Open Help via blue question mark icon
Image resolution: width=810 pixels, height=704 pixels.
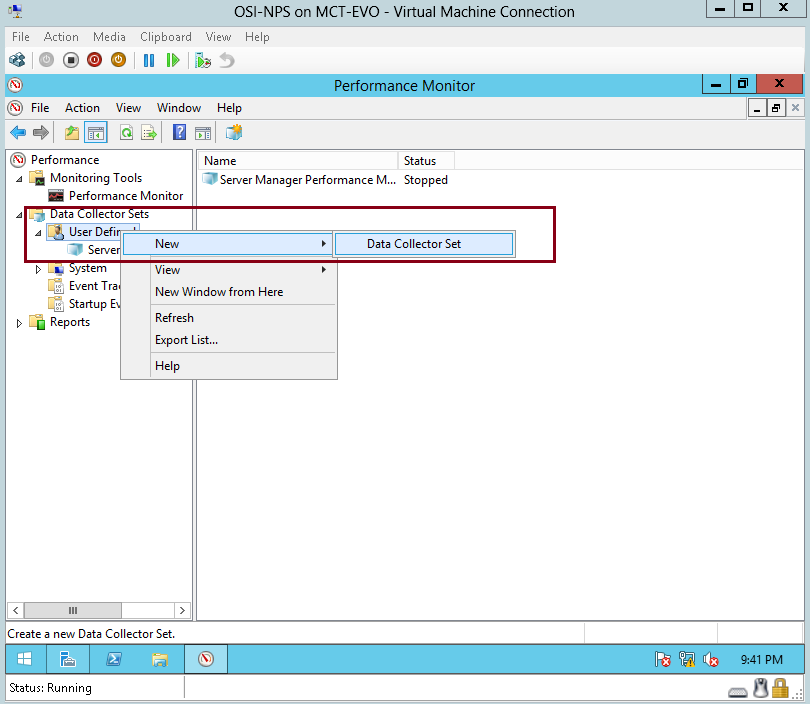click(180, 132)
